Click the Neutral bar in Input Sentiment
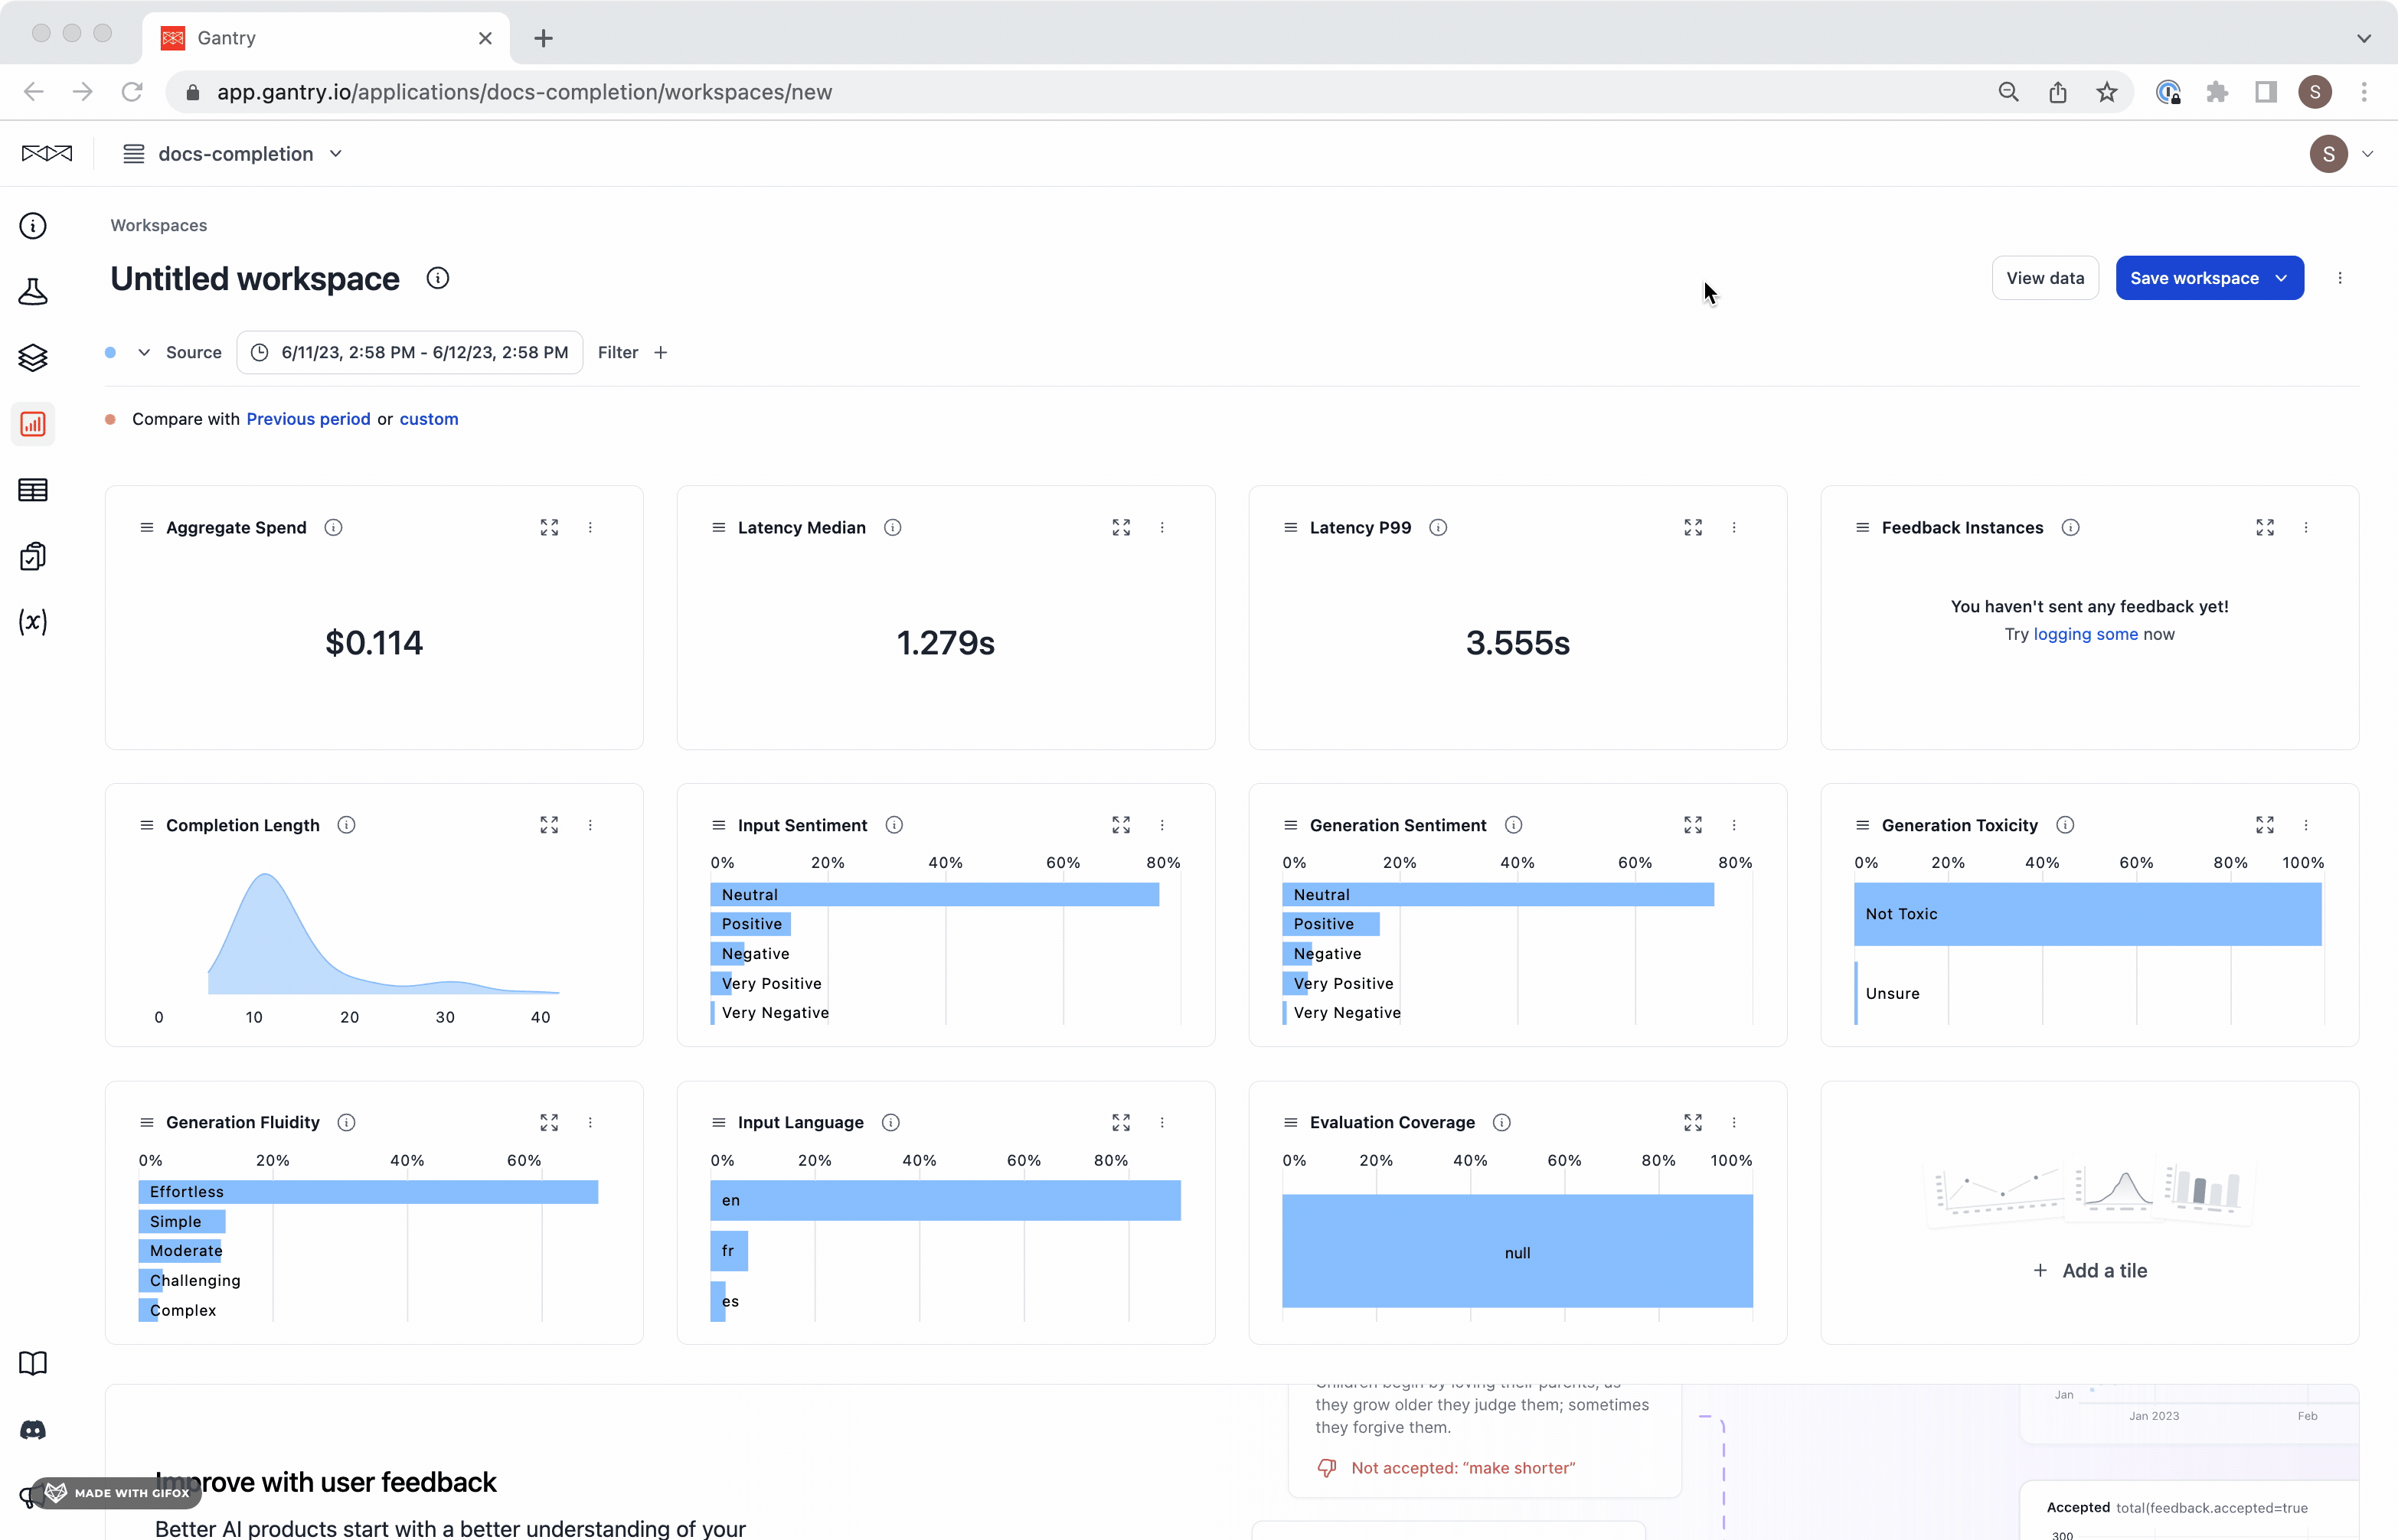2398x1540 pixels. coord(934,894)
